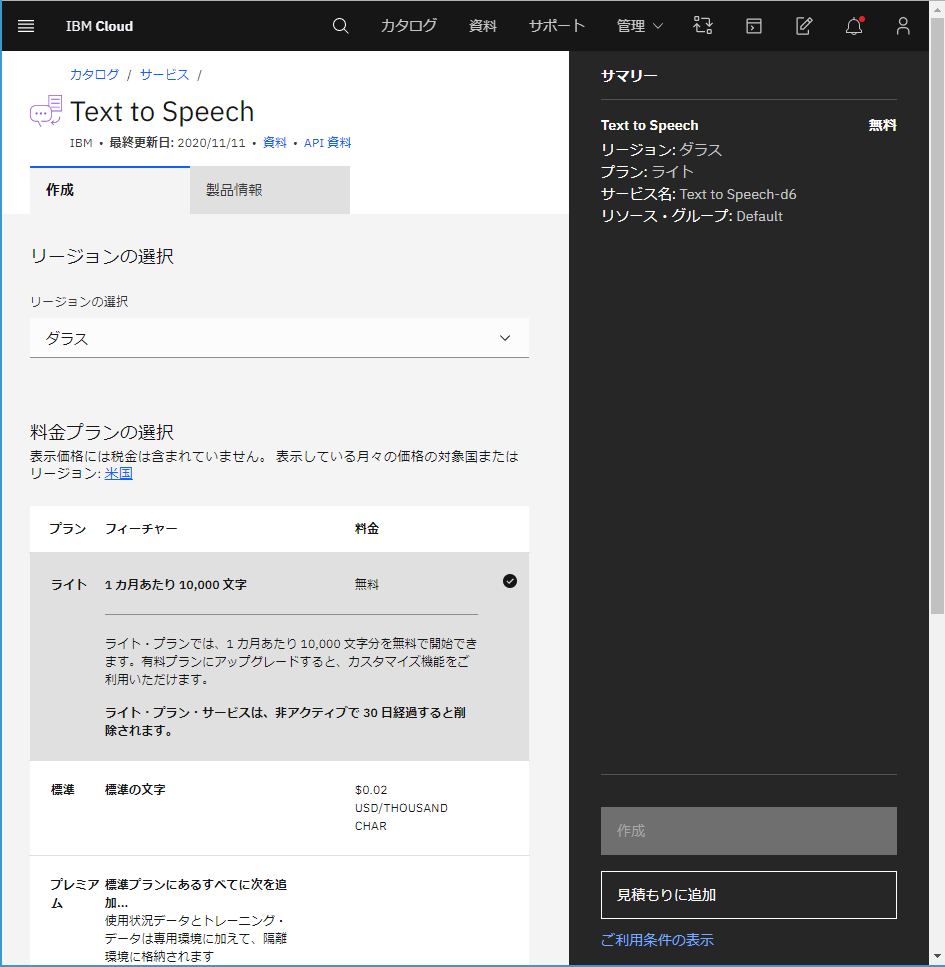The image size is (945, 967).
Task: Click the page vertical scrollbar thumb
Action: pos(937,316)
